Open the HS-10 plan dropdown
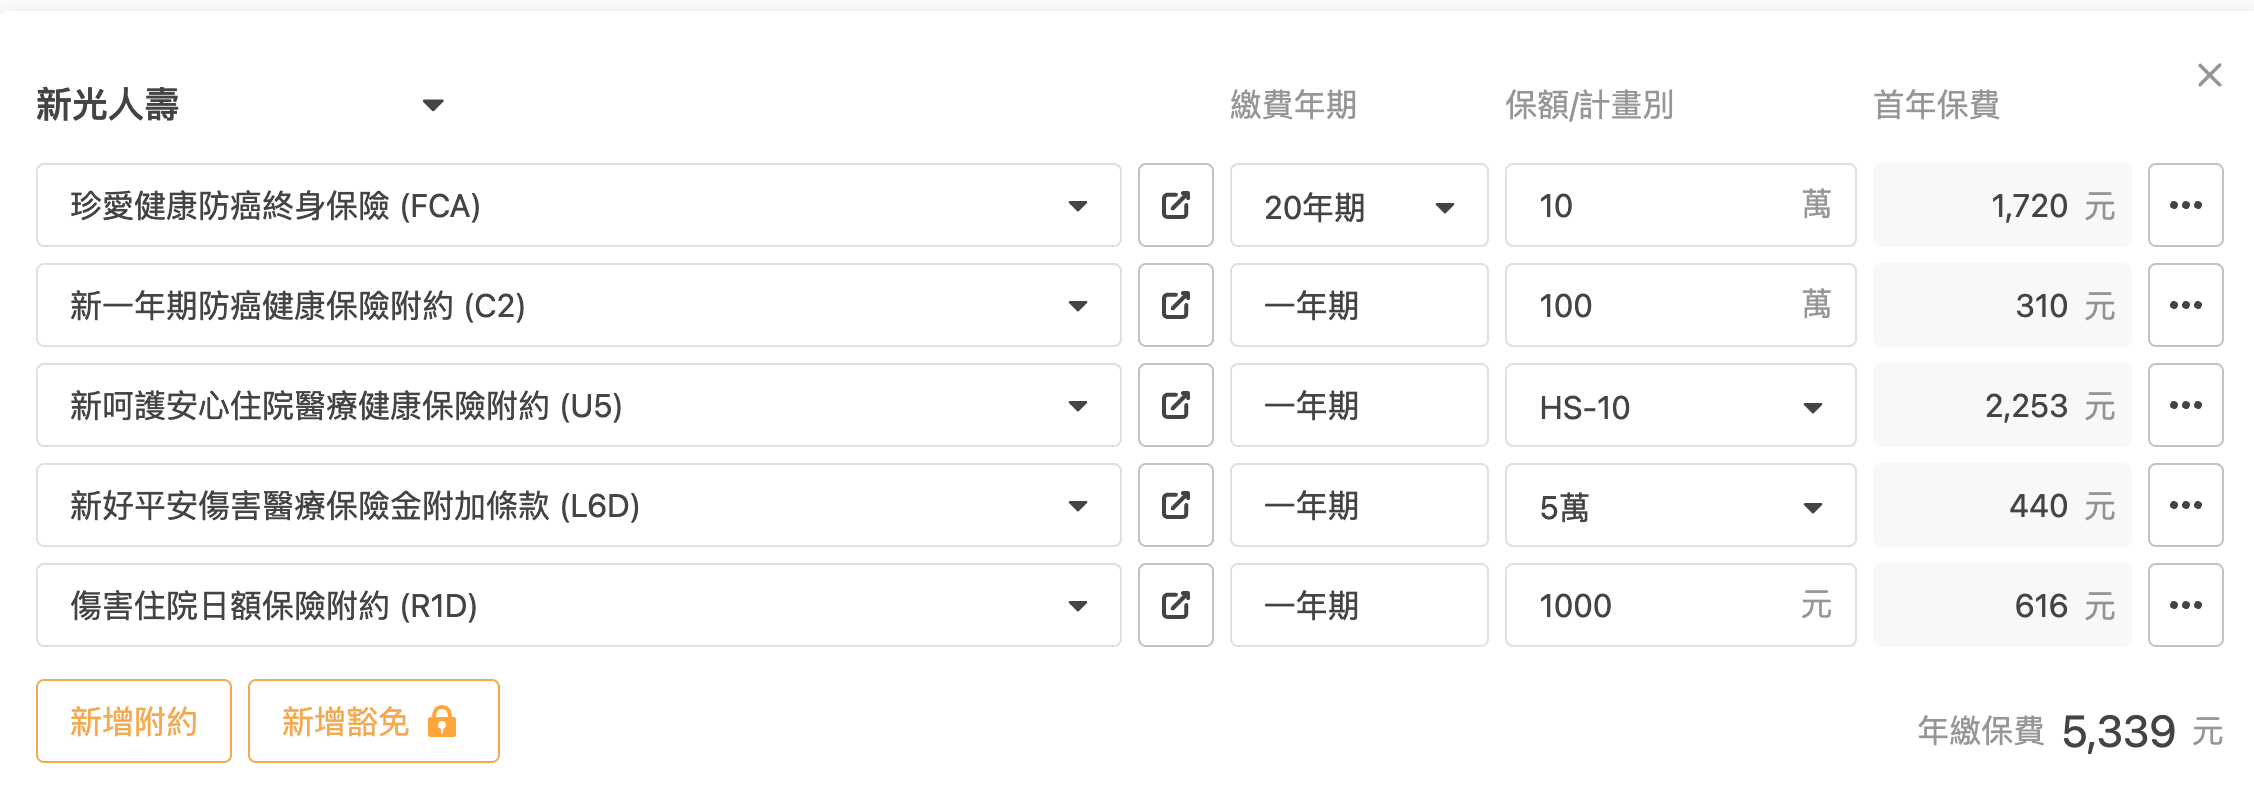The image size is (2254, 802). (x=1680, y=406)
